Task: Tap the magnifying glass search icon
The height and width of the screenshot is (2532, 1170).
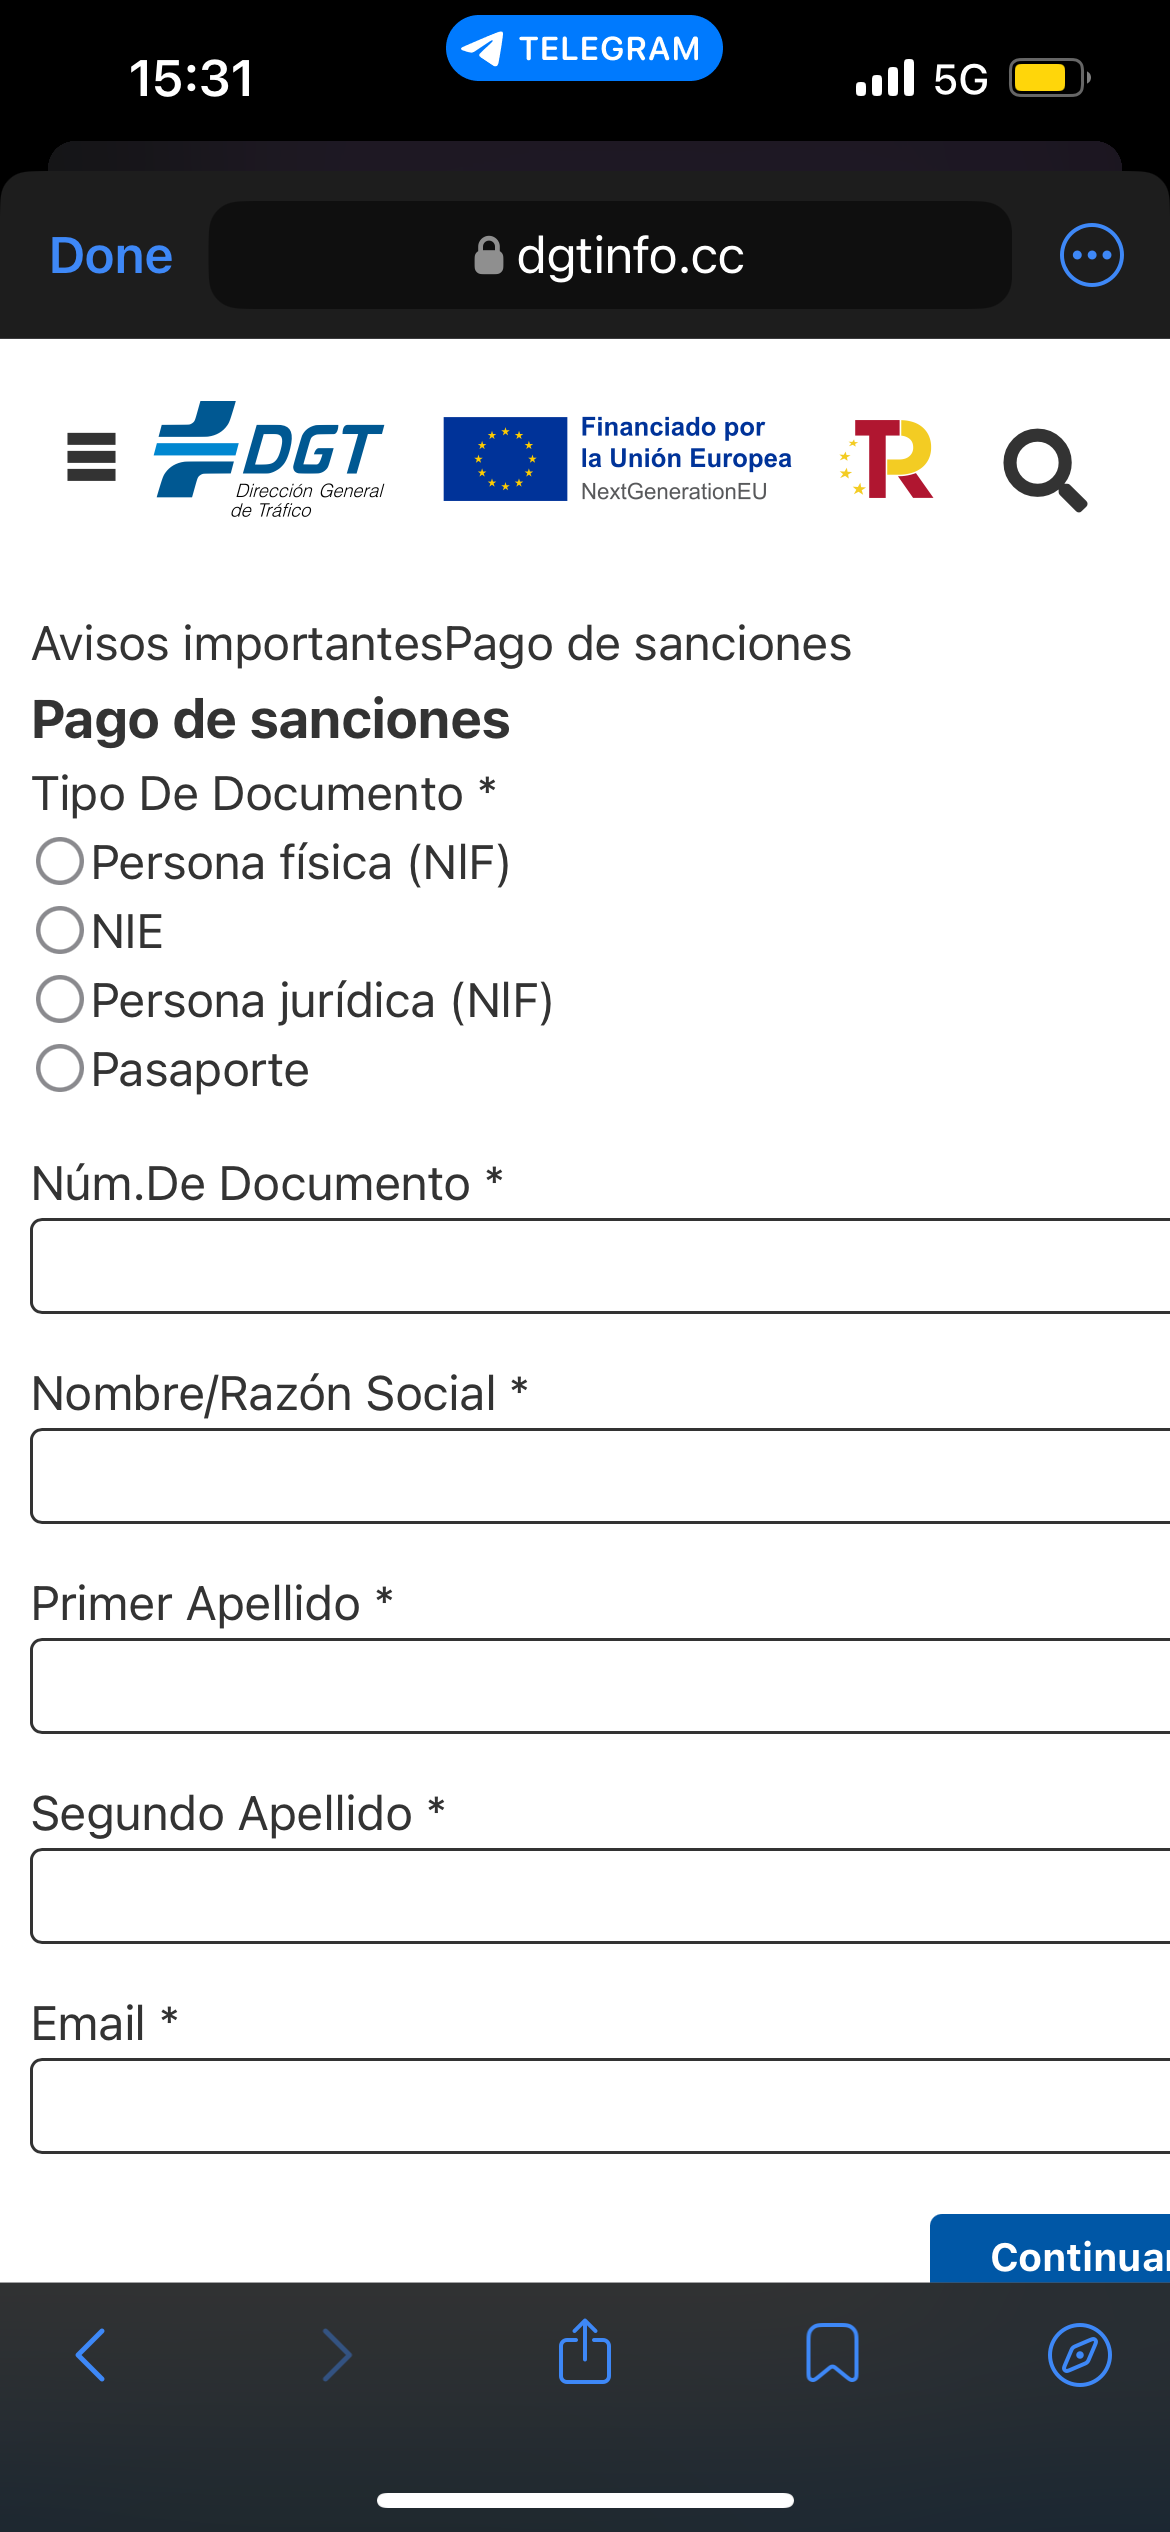Action: 1045,470
